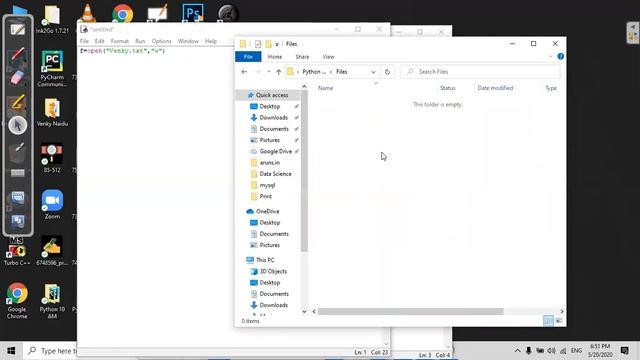Click the Python breadcrumb in address bar

pyautogui.click(x=314, y=72)
